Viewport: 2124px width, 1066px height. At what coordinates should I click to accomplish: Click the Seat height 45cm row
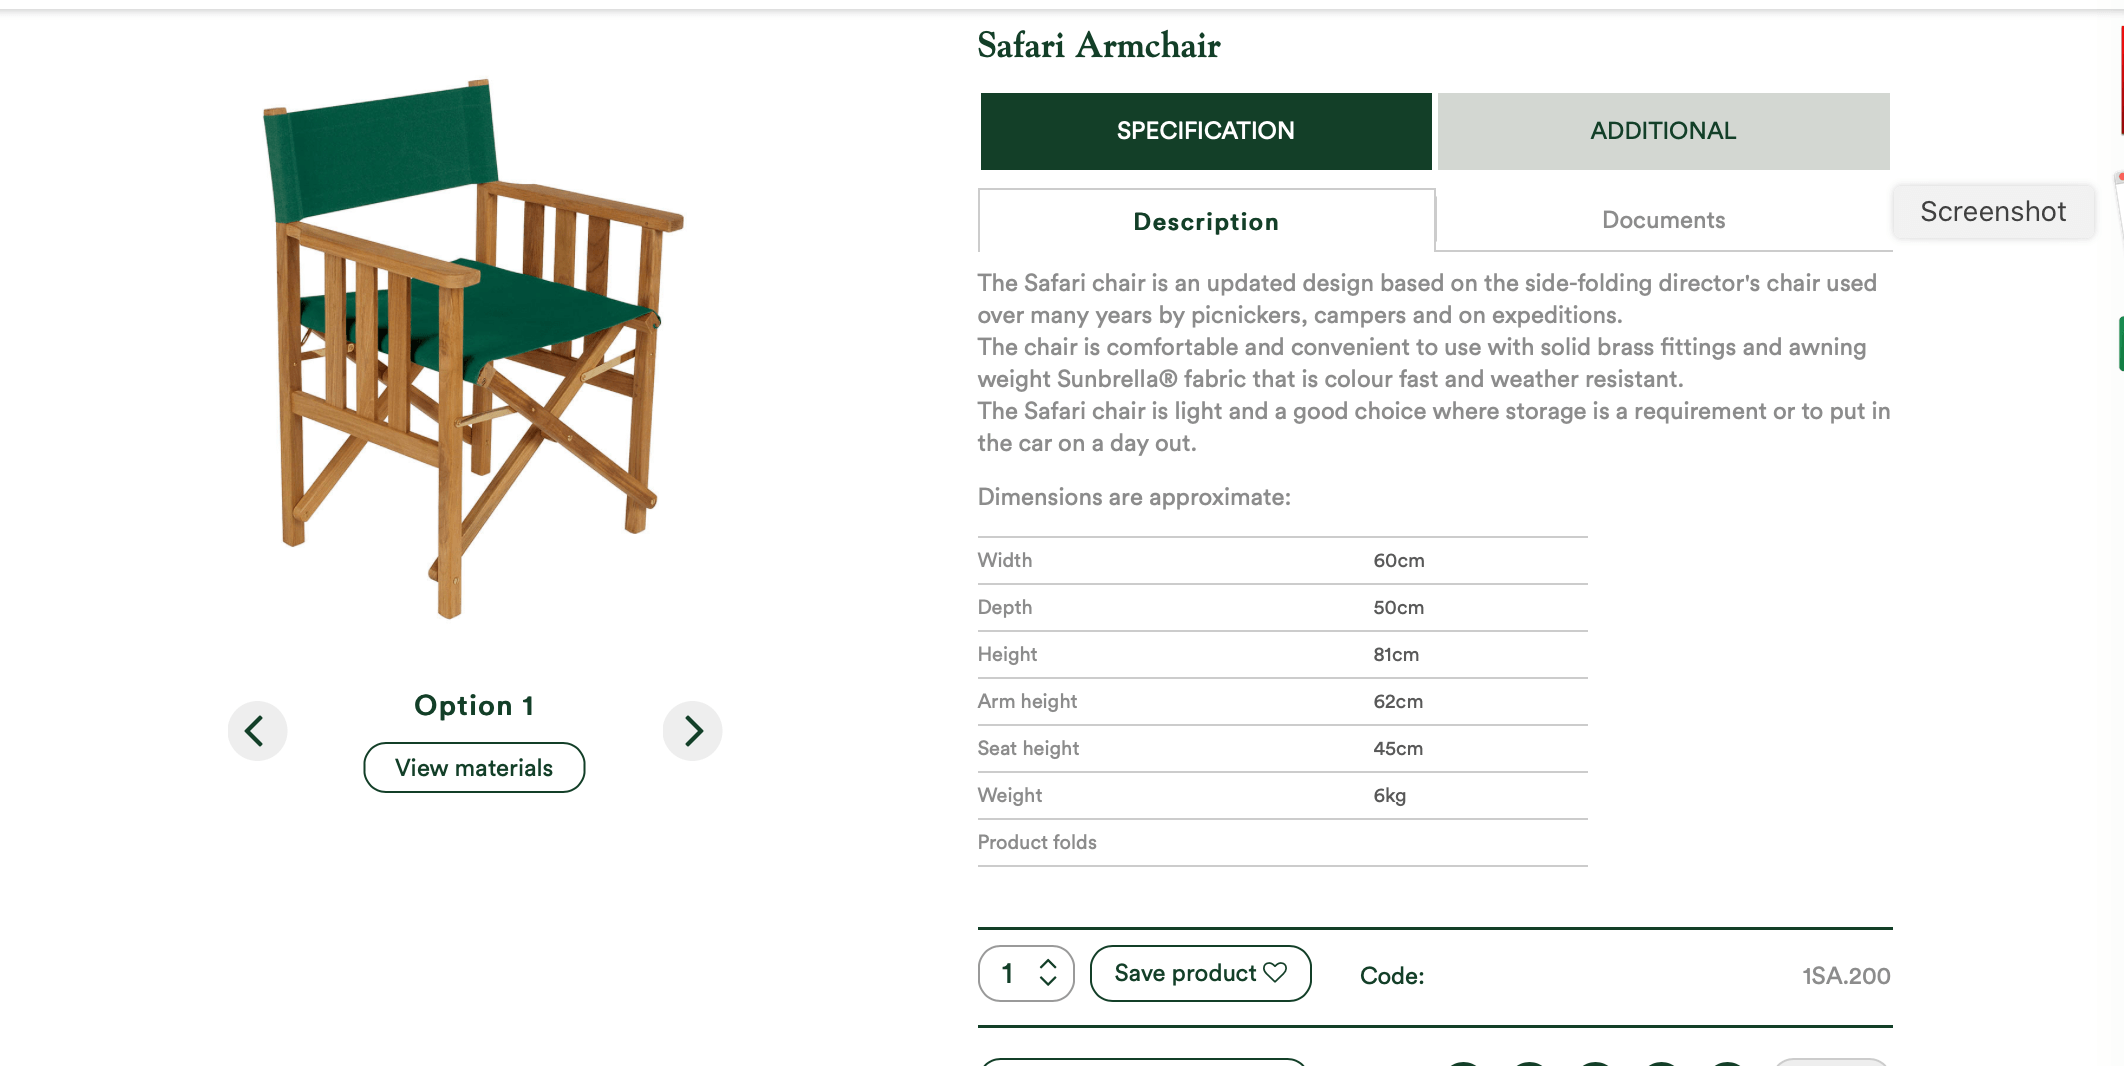(1282, 749)
